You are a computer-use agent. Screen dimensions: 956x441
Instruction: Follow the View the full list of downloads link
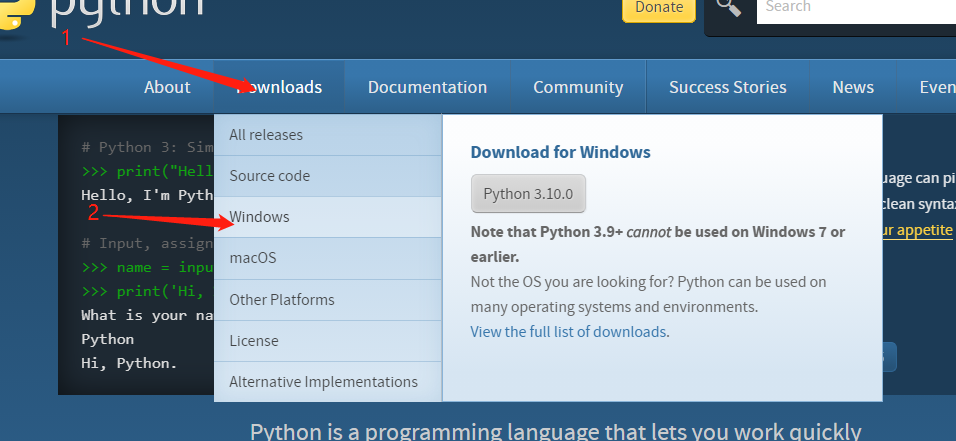pos(568,332)
